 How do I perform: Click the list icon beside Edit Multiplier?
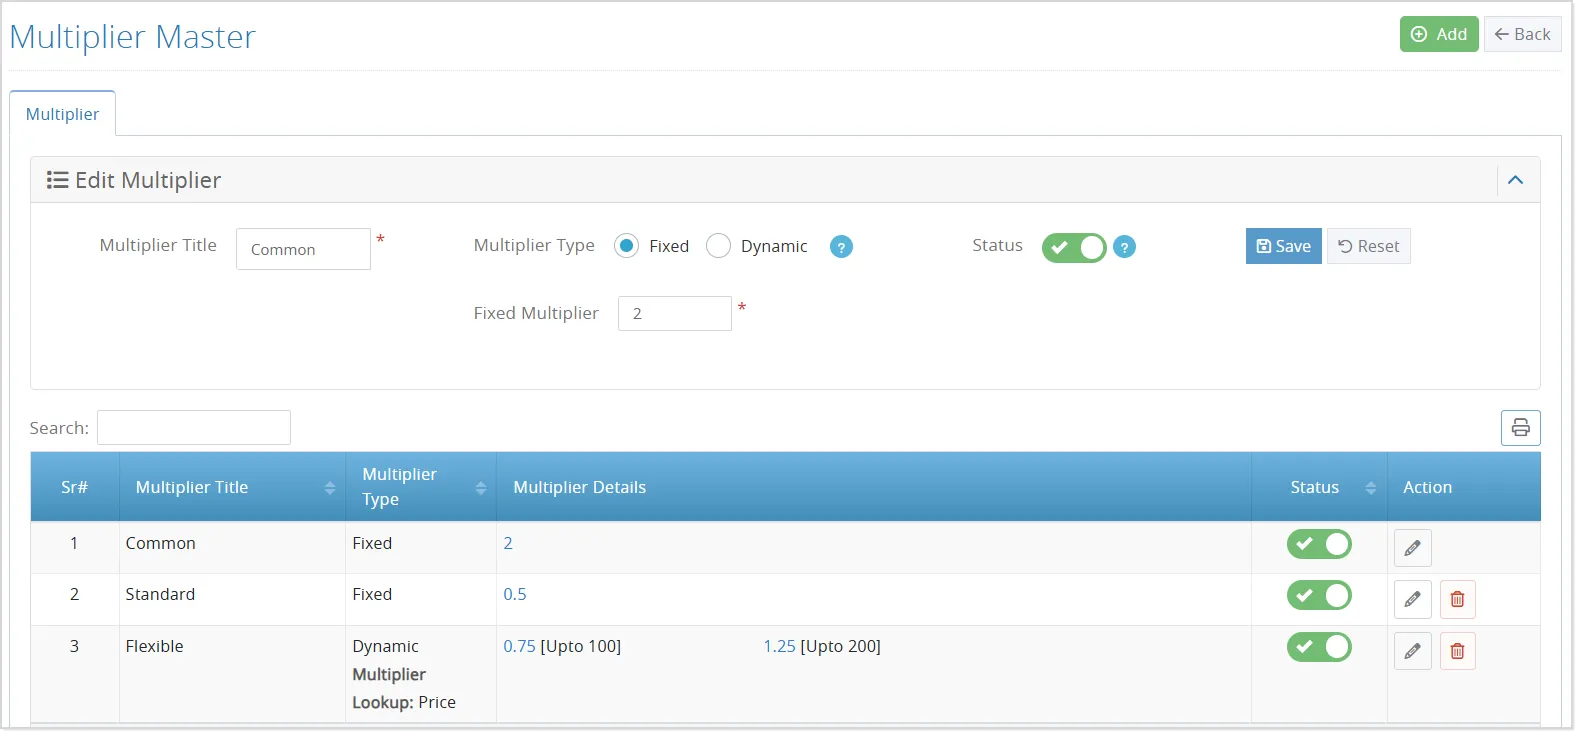point(58,180)
